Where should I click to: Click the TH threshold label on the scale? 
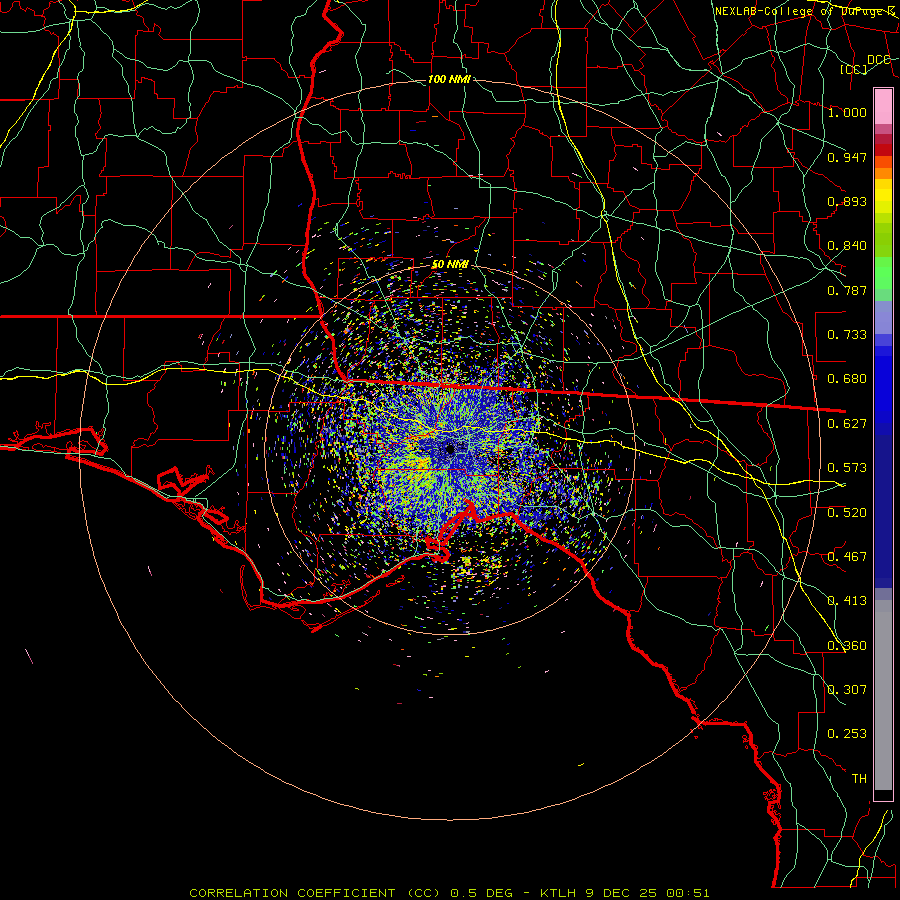859,779
